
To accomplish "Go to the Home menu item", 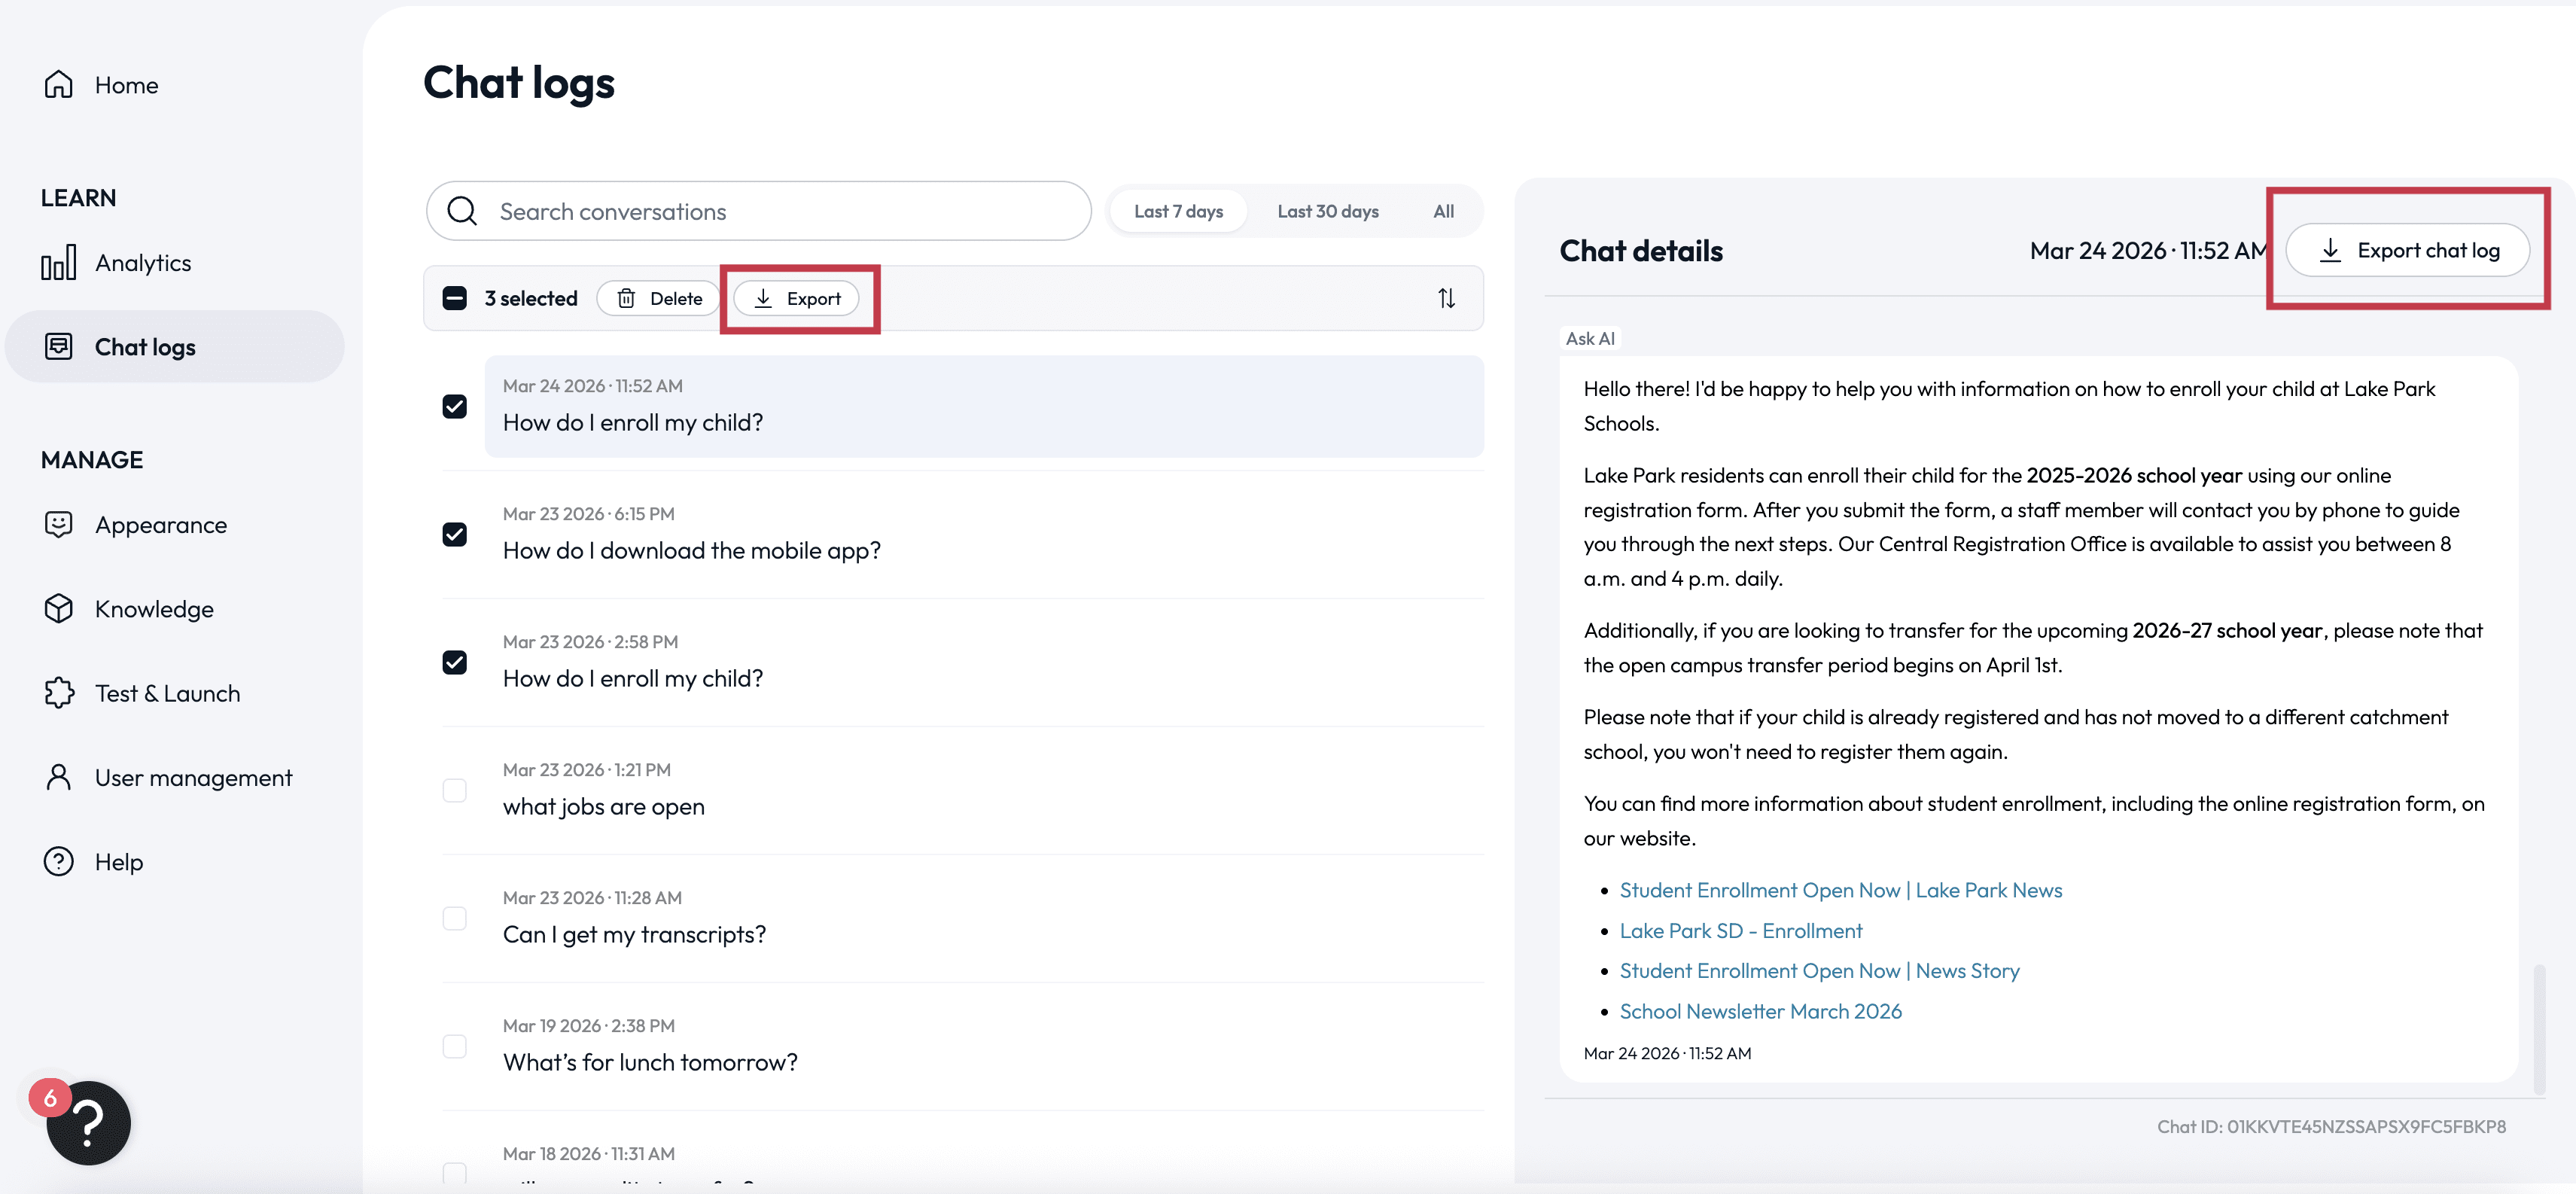I will pyautogui.click(x=175, y=85).
